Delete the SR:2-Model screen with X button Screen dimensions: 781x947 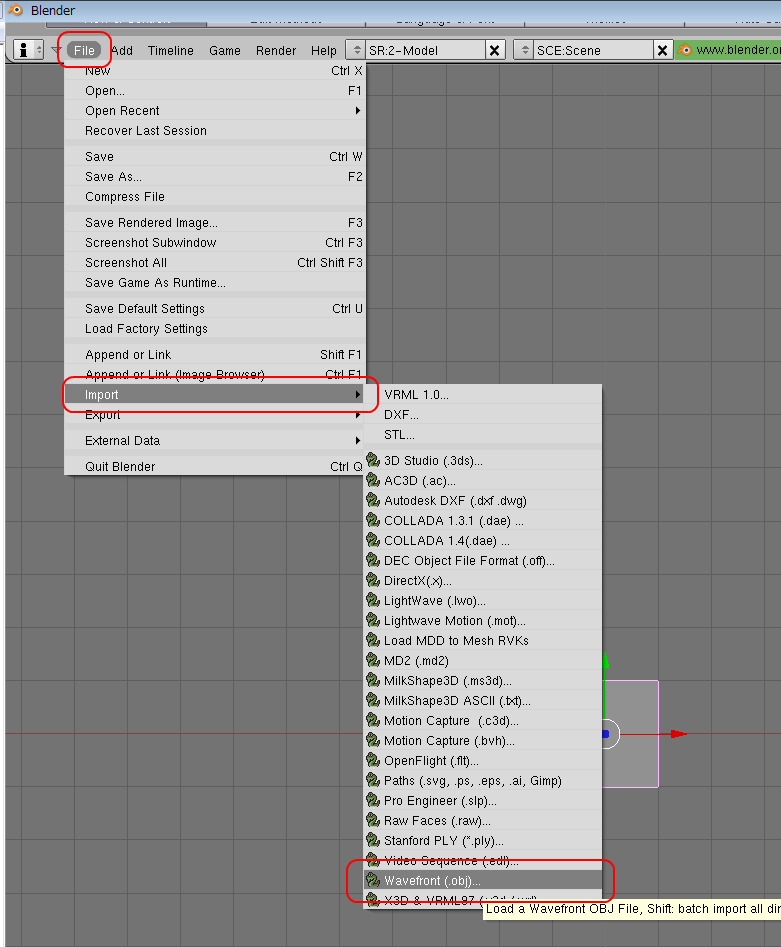(x=494, y=50)
